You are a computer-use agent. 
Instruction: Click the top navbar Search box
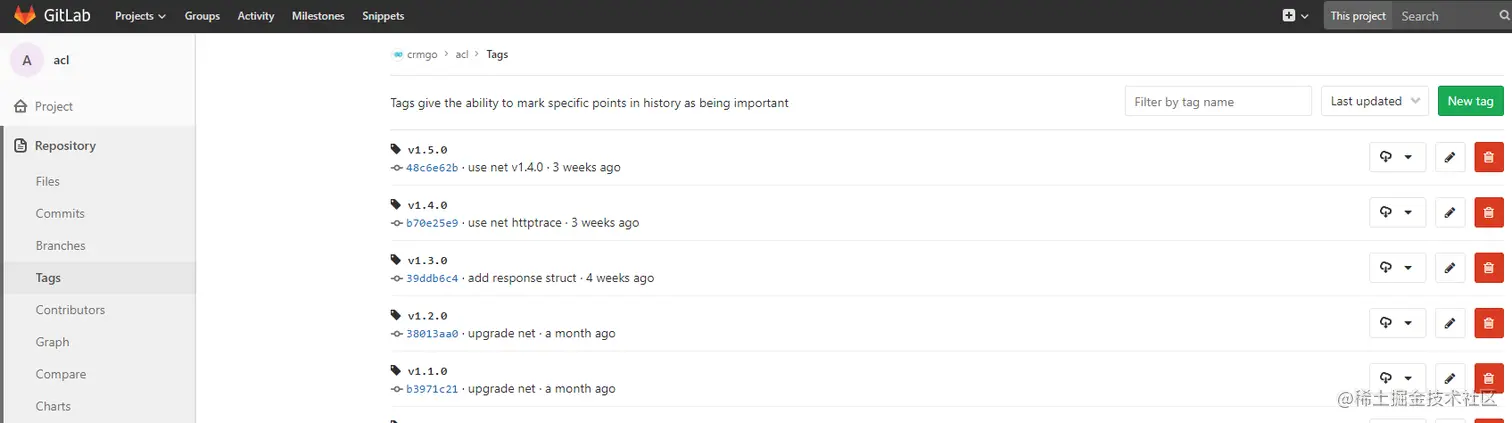click(x=1452, y=16)
